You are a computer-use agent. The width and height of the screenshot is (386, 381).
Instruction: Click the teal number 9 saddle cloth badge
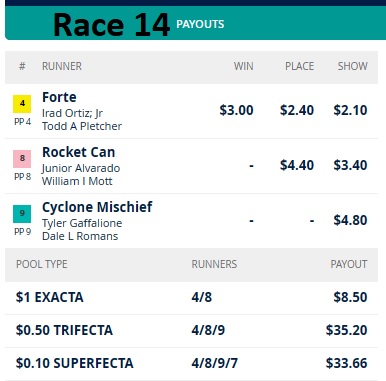(22, 214)
